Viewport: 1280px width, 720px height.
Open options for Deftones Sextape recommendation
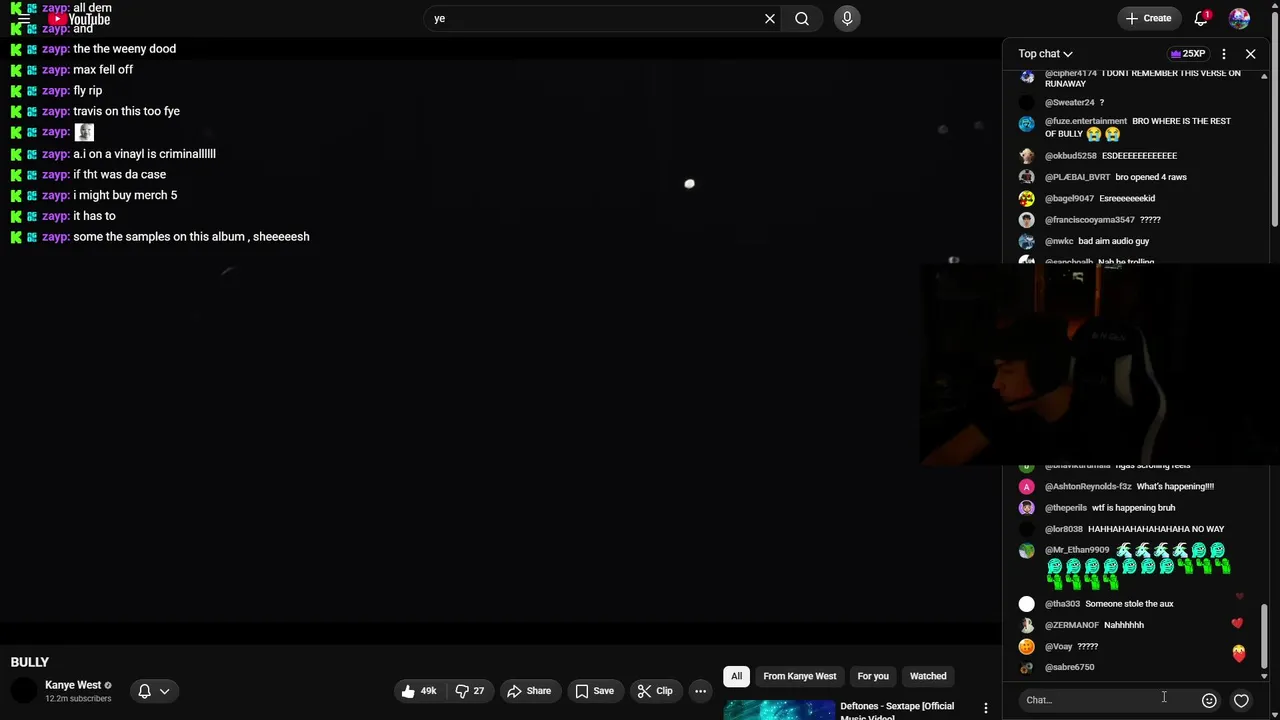(x=985, y=708)
